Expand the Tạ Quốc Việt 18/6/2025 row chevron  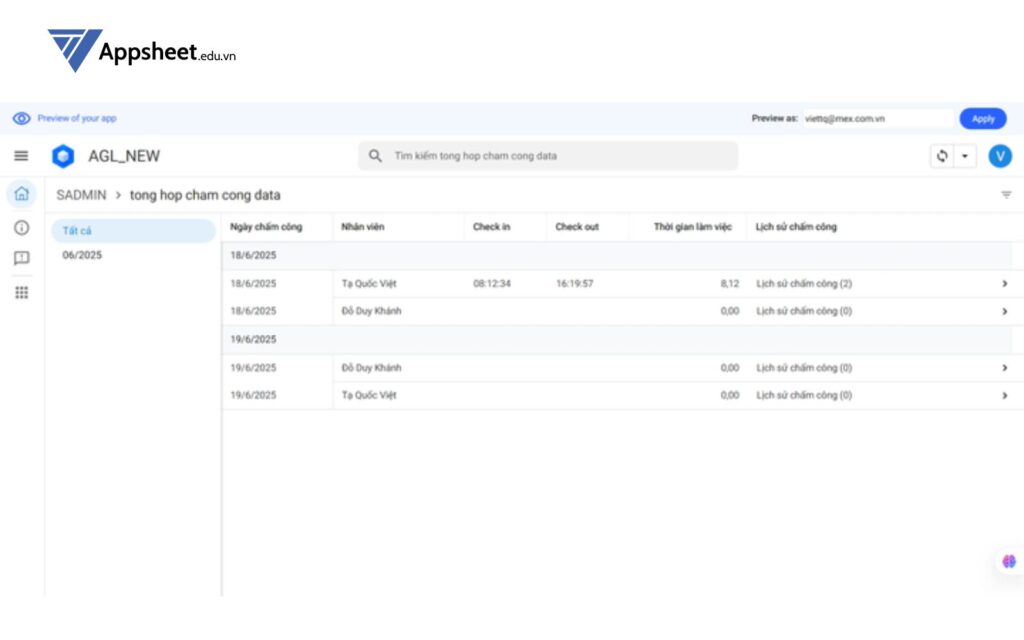click(1004, 284)
